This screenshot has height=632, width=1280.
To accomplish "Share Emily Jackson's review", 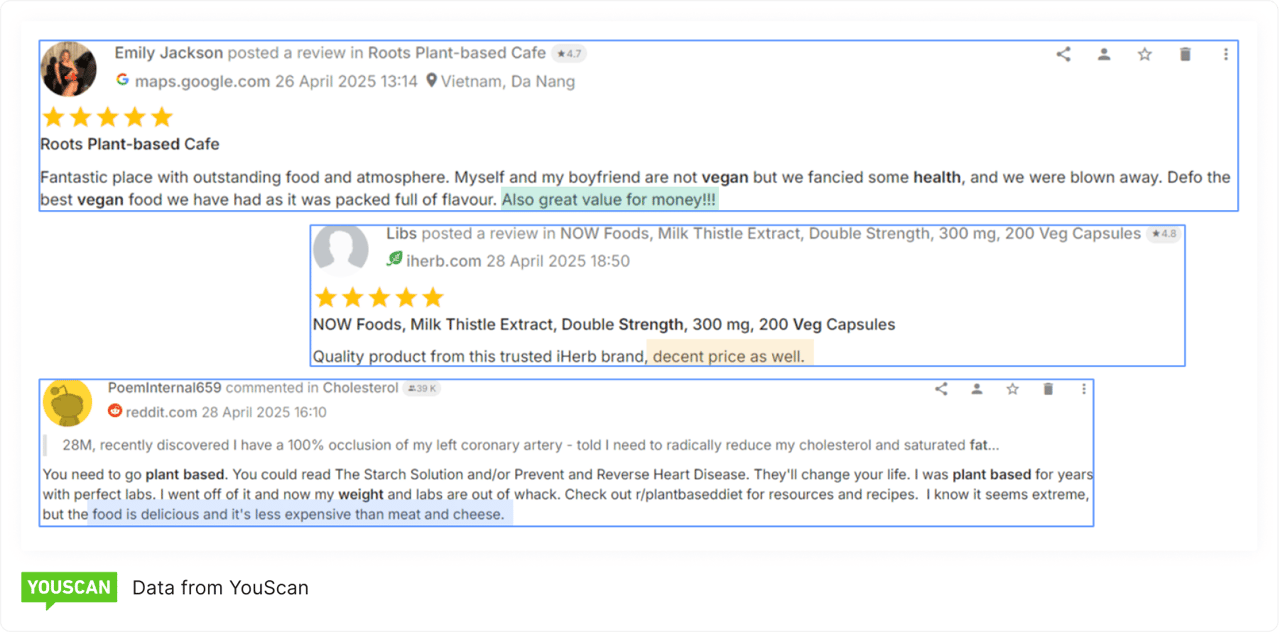I will tap(1063, 55).
